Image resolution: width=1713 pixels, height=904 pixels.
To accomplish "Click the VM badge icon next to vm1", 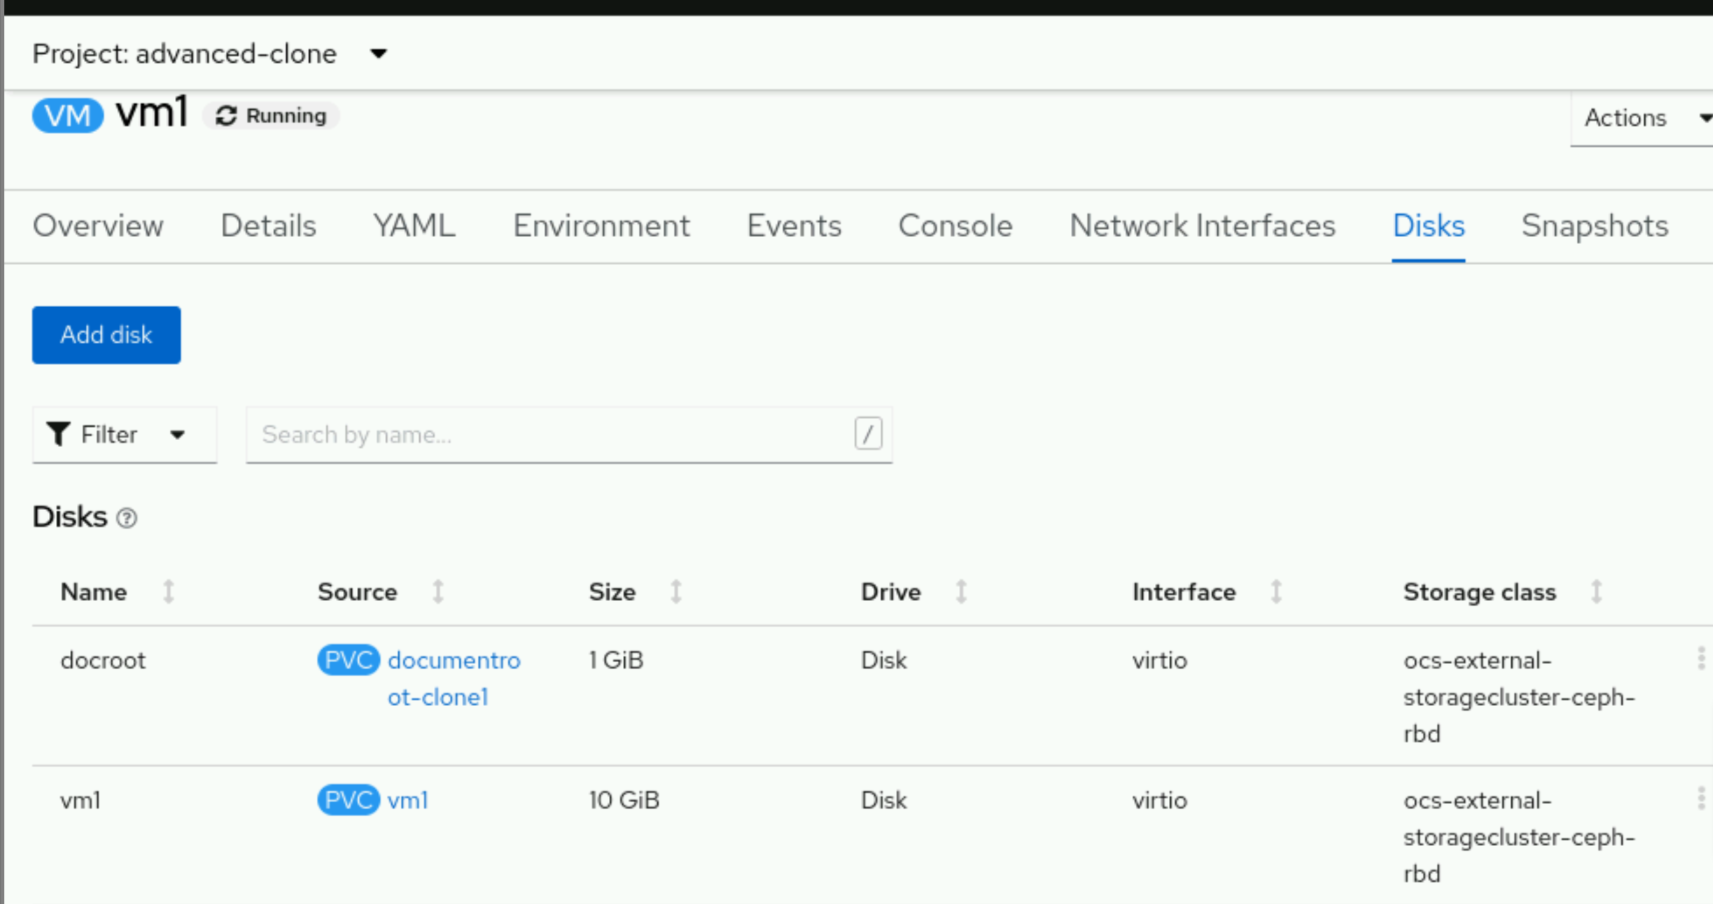I will pos(66,115).
